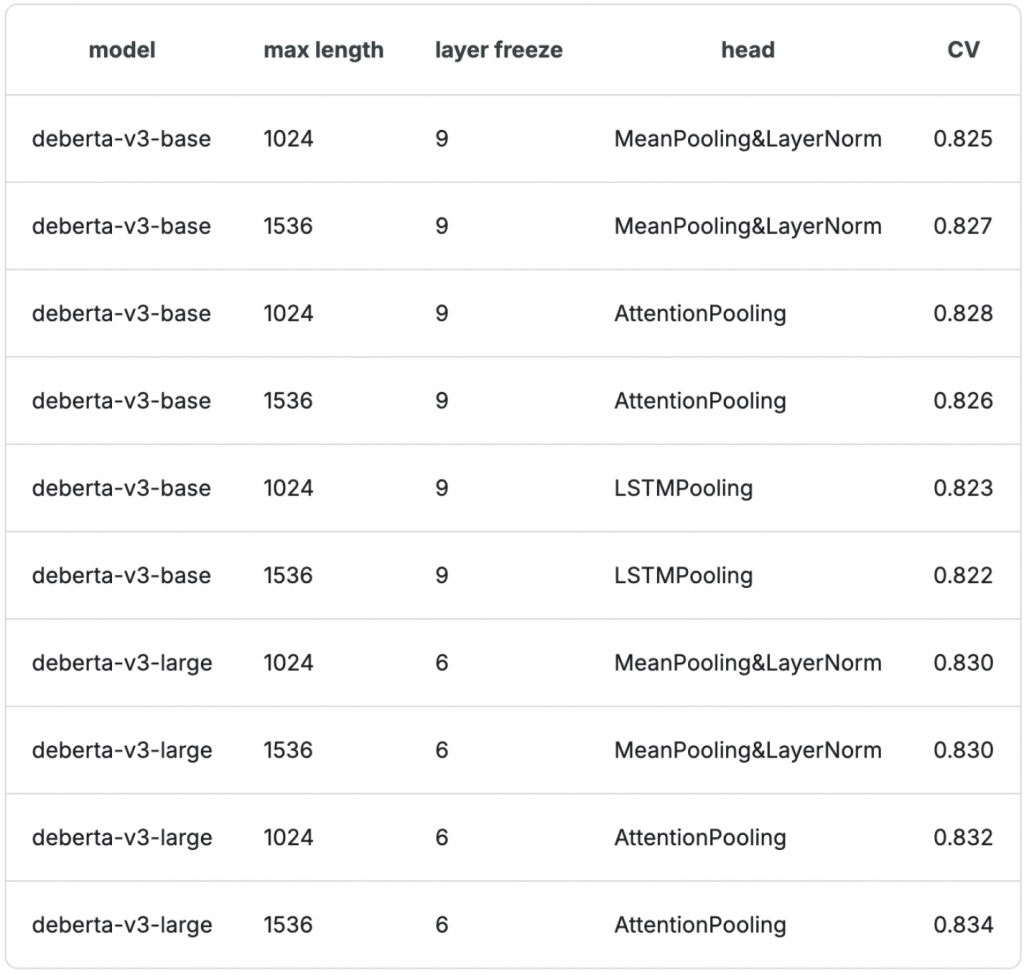The width and height of the screenshot is (1024, 975).
Task: Click the 0.823 CV value
Action: 963,488
